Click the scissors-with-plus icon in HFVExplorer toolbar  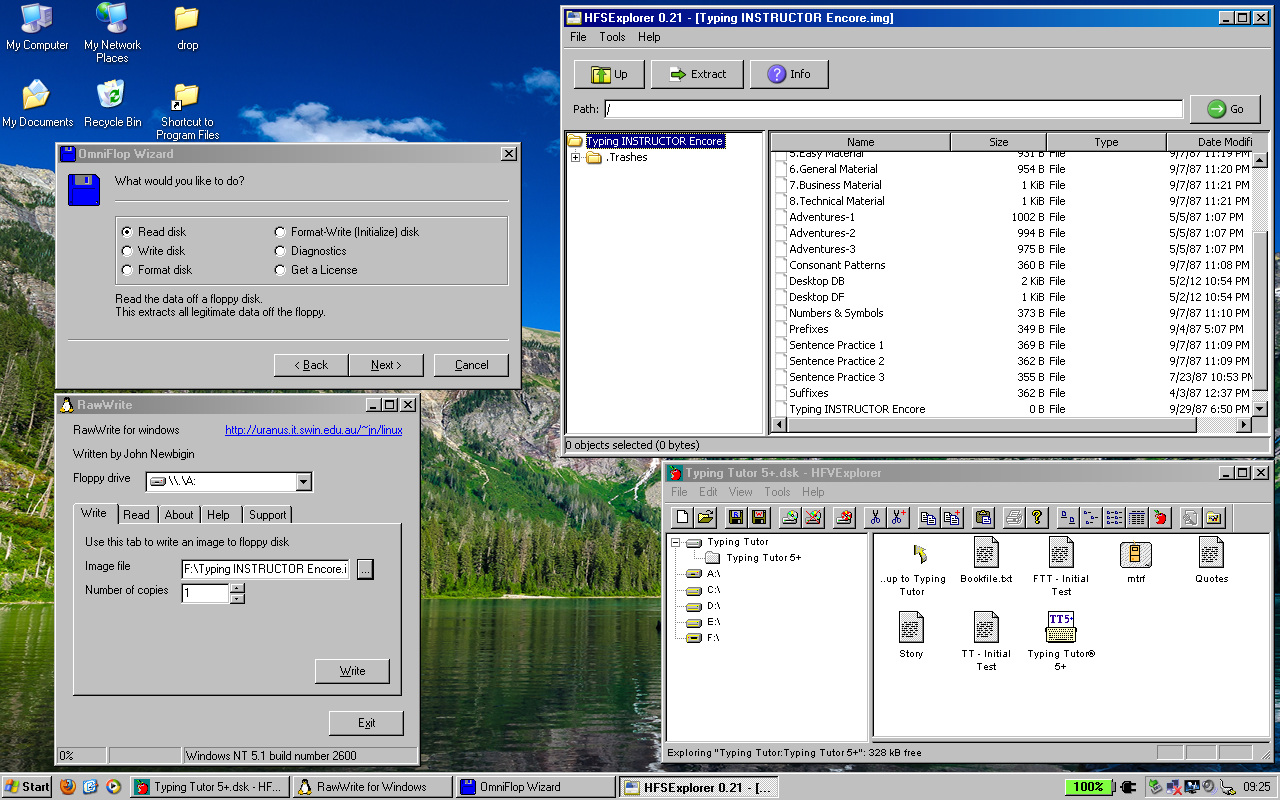[898, 517]
